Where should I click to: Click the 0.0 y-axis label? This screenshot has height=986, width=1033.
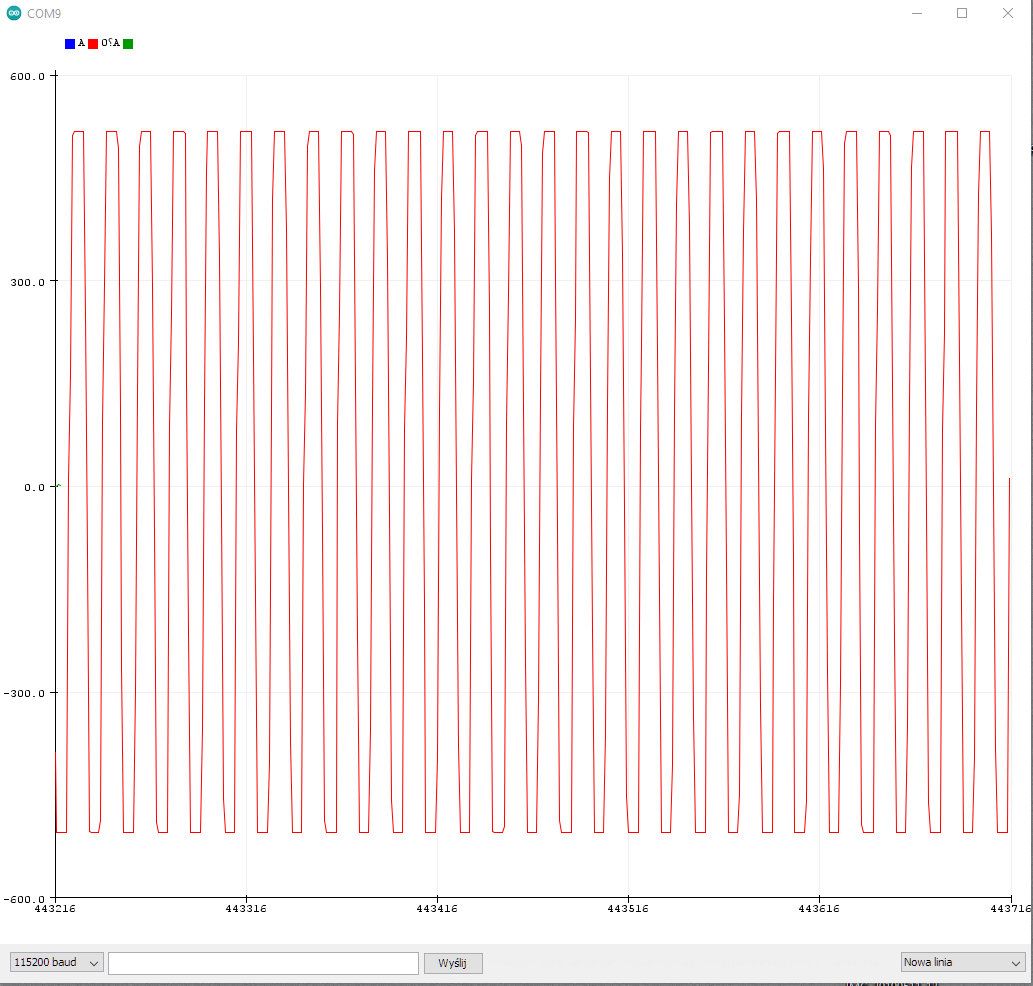point(35,487)
